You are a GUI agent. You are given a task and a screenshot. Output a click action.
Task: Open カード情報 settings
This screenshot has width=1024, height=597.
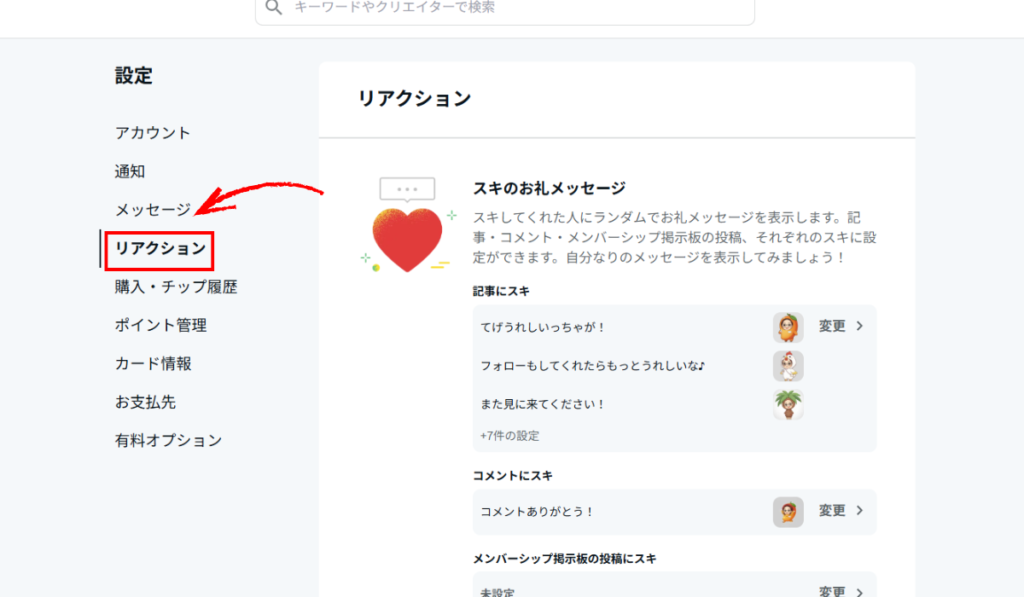[x=153, y=364]
